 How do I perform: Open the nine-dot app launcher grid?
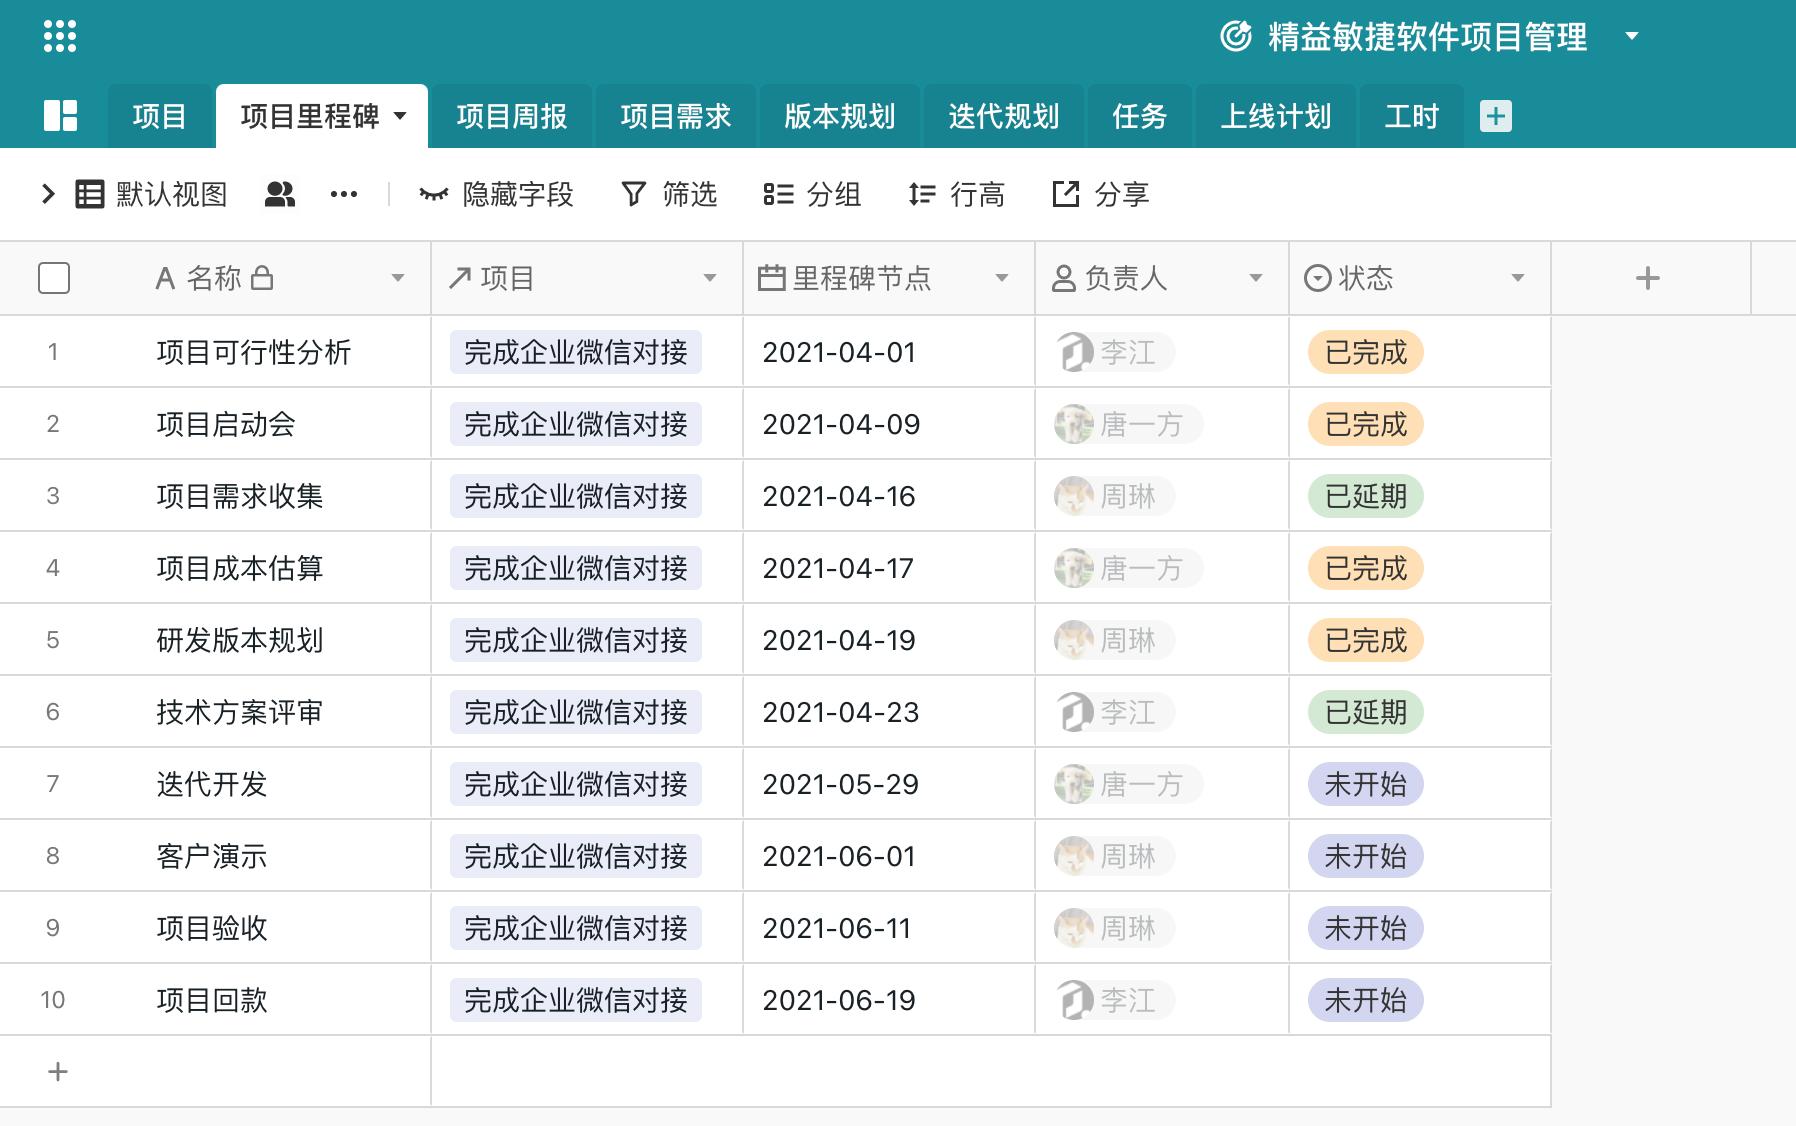60,37
